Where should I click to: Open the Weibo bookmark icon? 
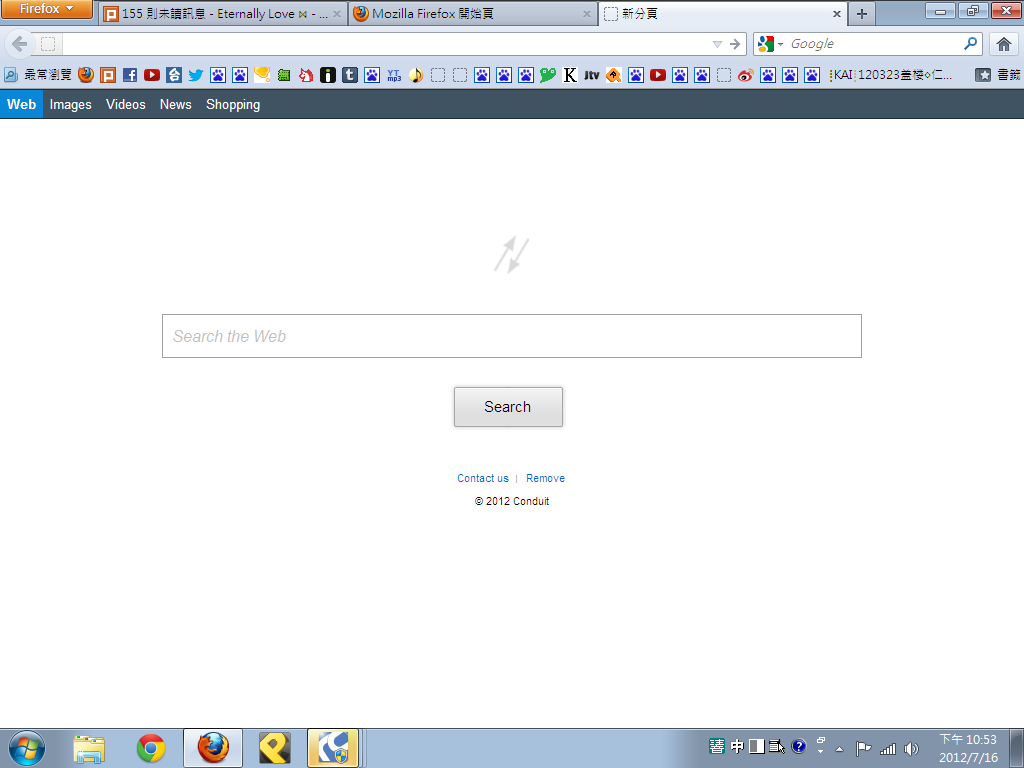745,75
